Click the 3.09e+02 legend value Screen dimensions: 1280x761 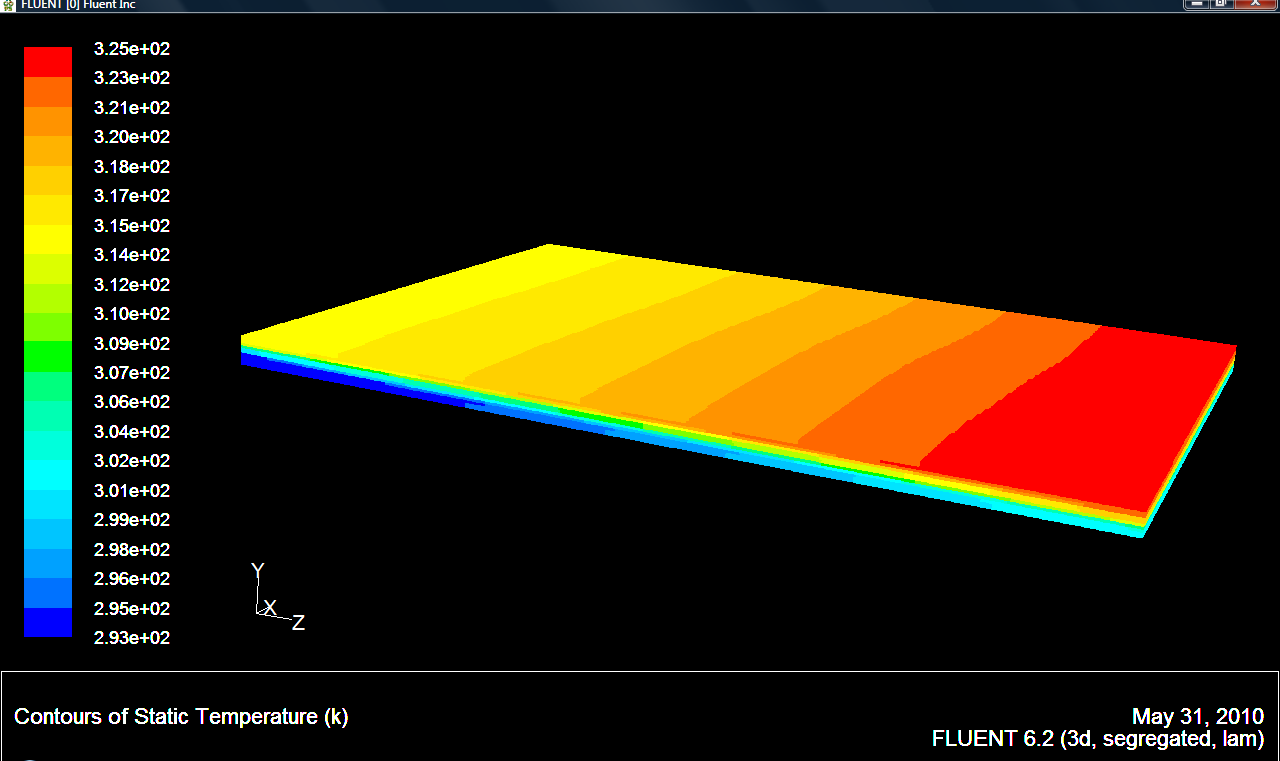(x=131, y=344)
